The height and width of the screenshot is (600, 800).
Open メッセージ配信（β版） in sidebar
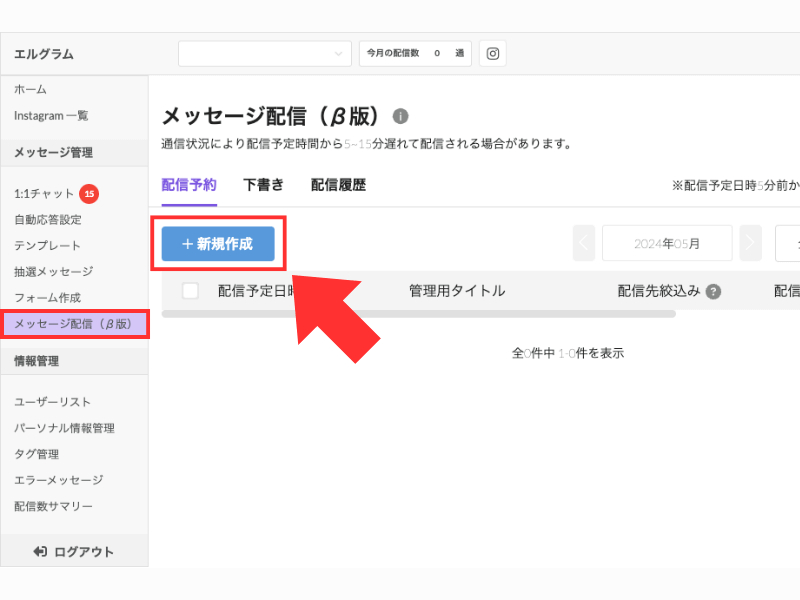point(74,324)
